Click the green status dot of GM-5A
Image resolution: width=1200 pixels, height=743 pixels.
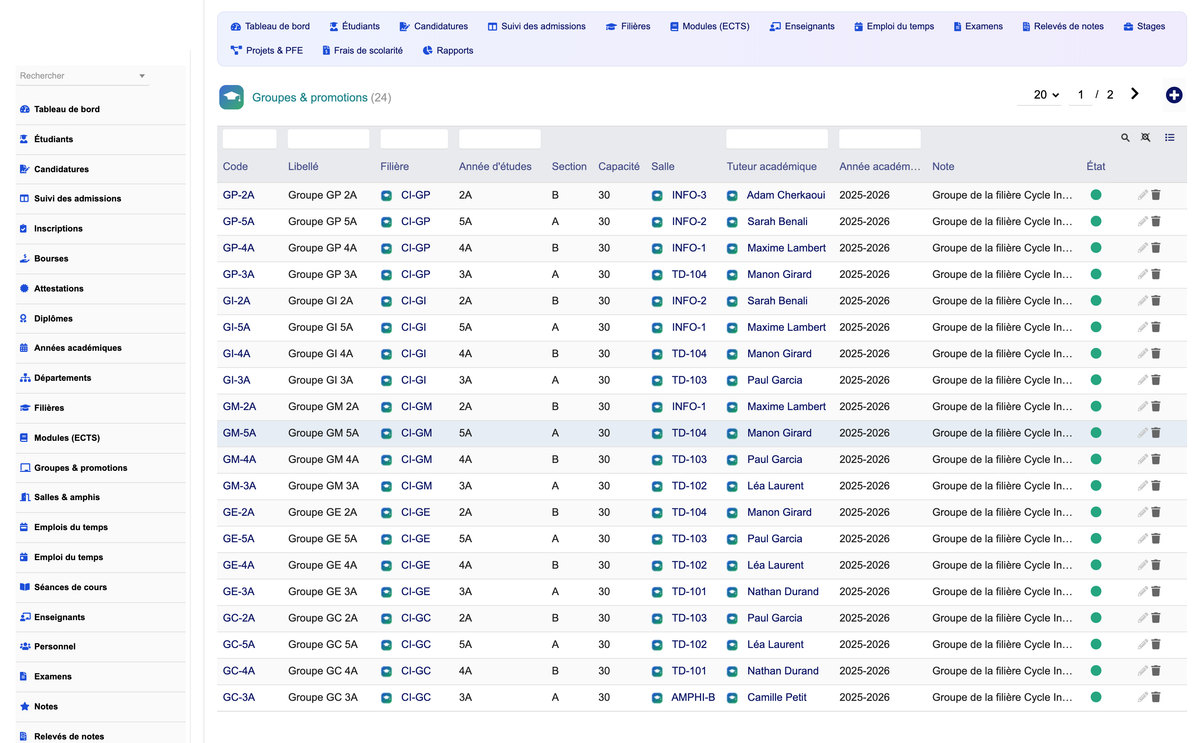1096,433
